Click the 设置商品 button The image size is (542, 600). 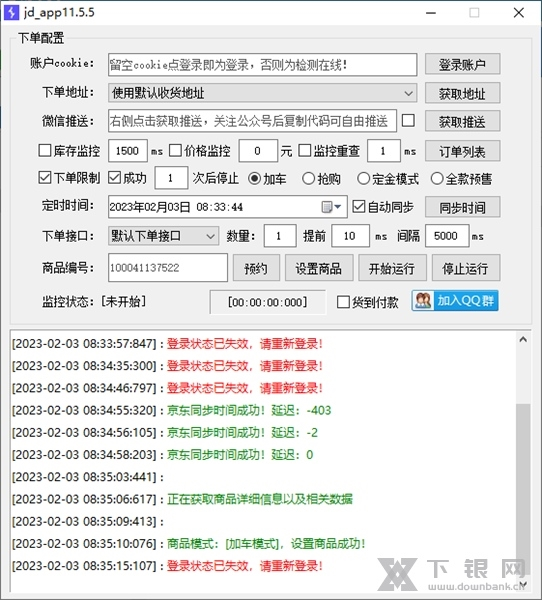(x=318, y=268)
